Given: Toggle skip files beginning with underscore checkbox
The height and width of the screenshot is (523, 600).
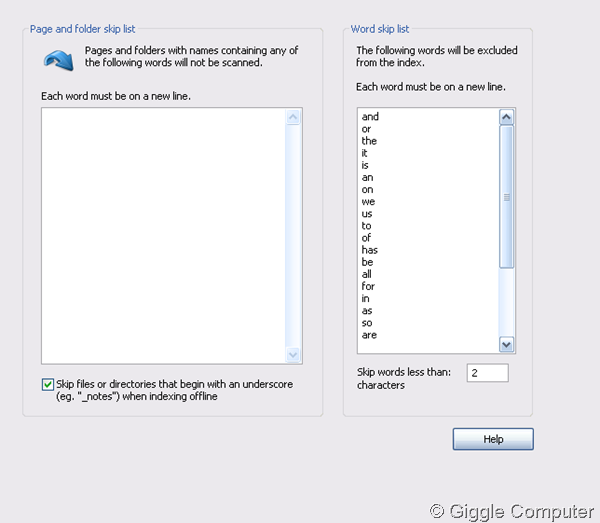Looking at the screenshot, I should tap(48, 384).
